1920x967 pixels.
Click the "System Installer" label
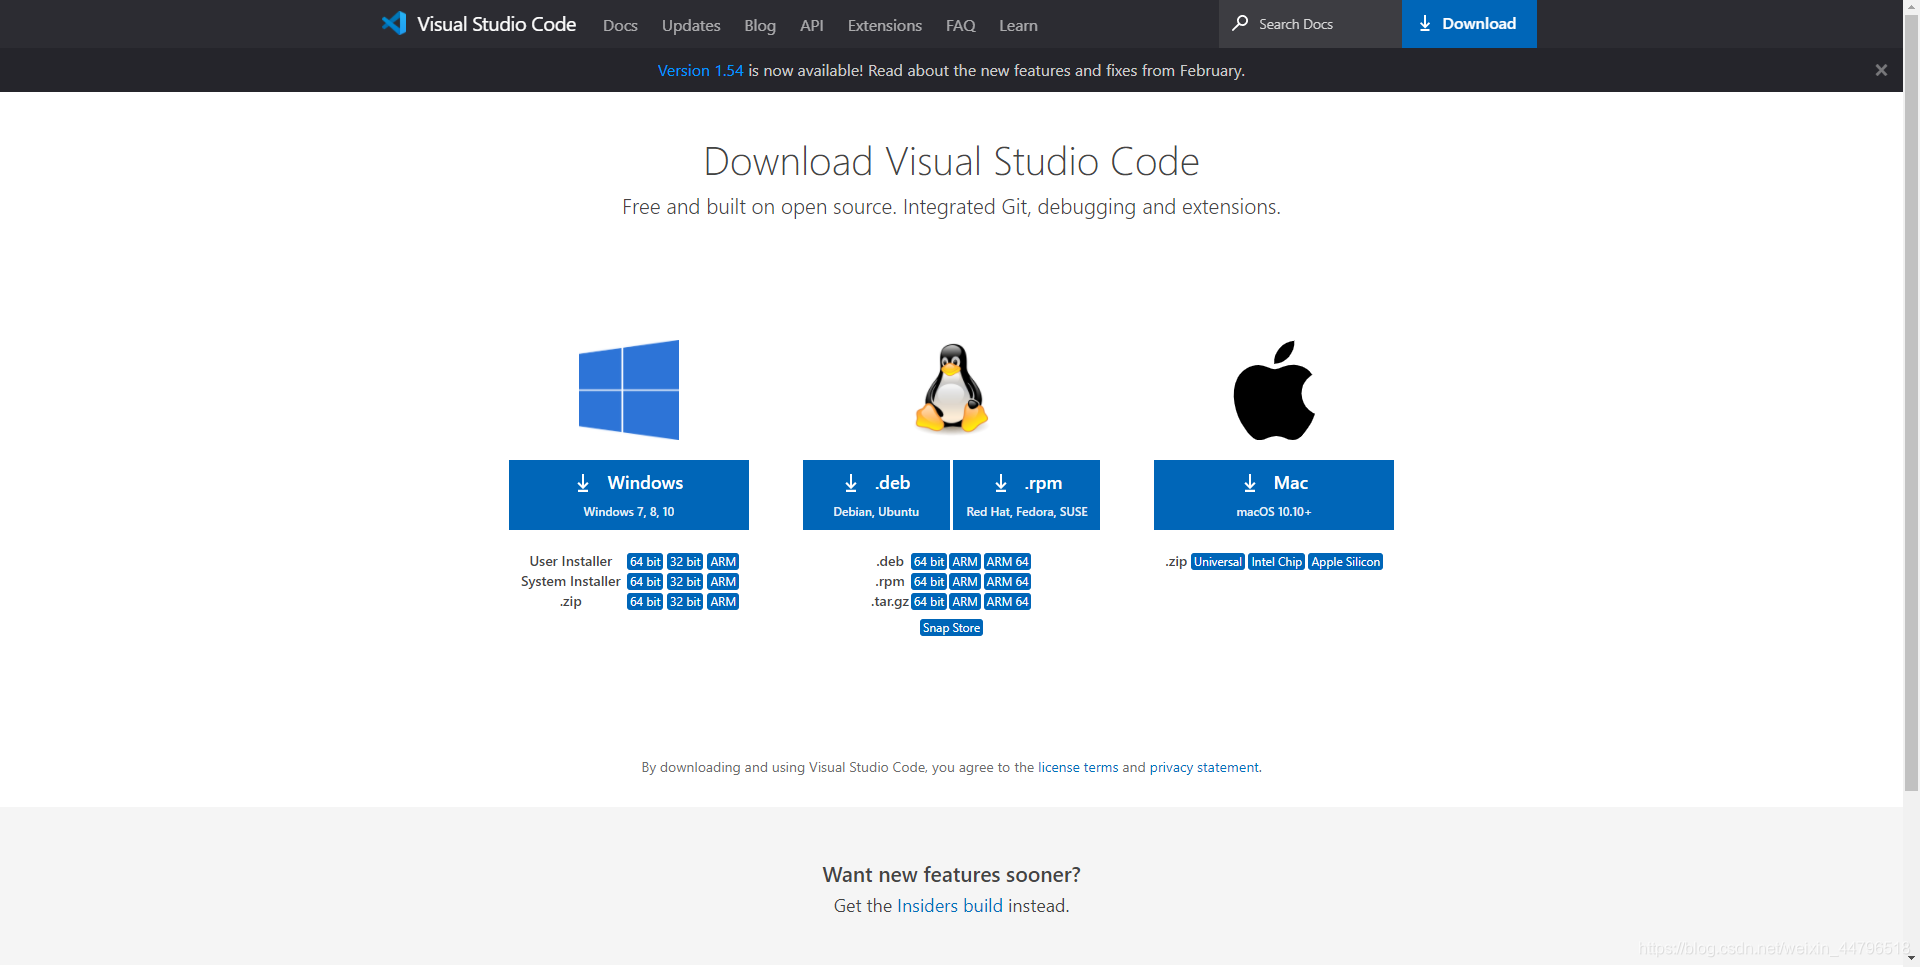tap(570, 582)
